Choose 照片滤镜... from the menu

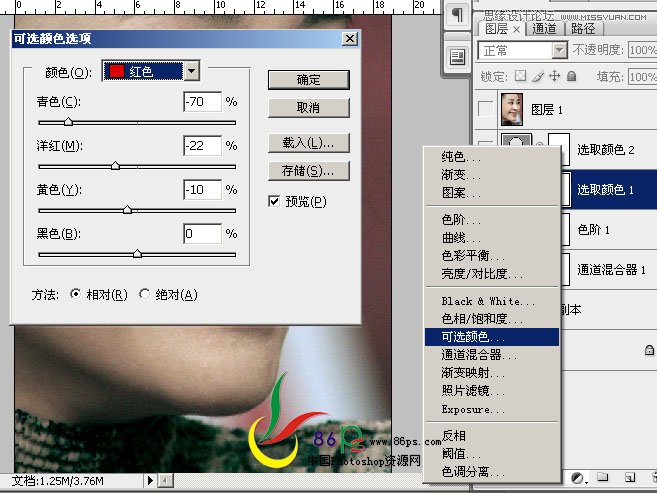tap(492, 390)
